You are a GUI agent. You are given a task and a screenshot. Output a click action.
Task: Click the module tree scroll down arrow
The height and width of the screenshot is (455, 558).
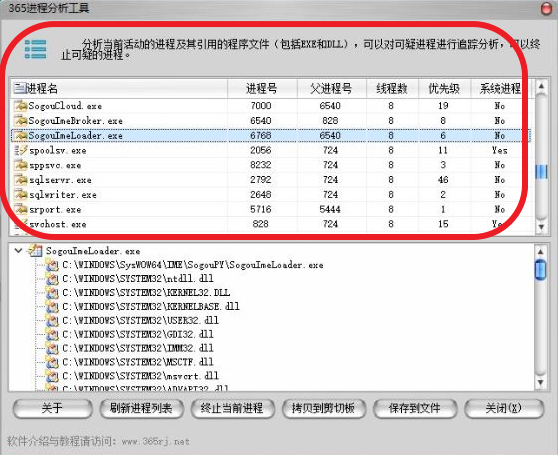click(x=541, y=382)
